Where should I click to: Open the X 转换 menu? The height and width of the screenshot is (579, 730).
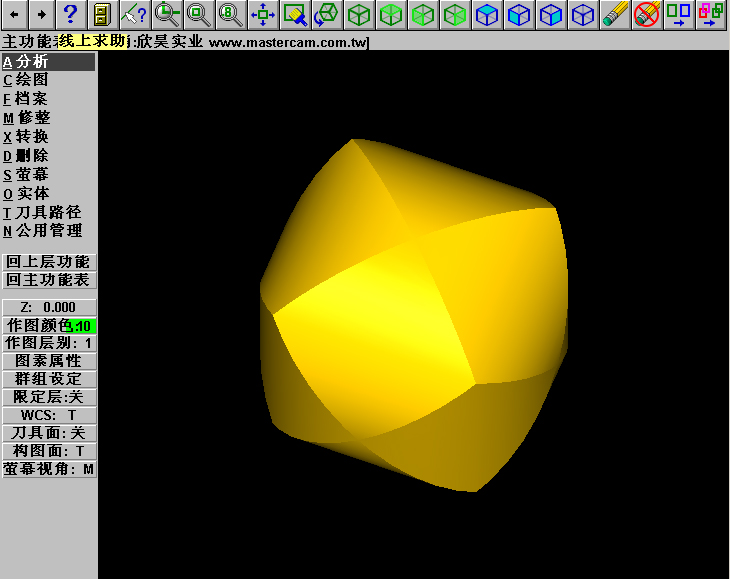26,136
